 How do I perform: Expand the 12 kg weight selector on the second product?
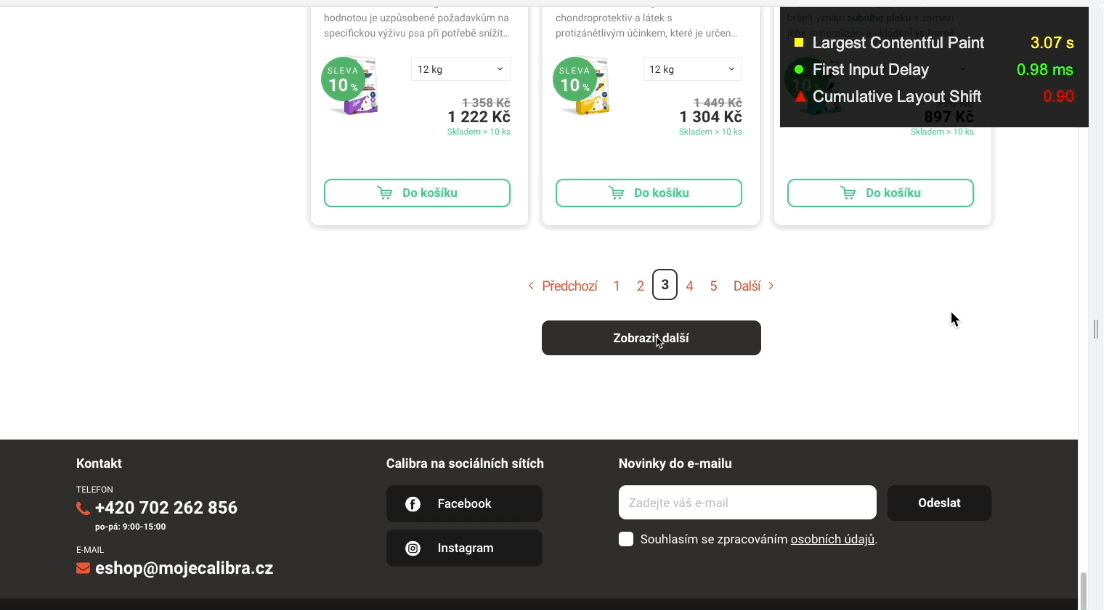692,69
